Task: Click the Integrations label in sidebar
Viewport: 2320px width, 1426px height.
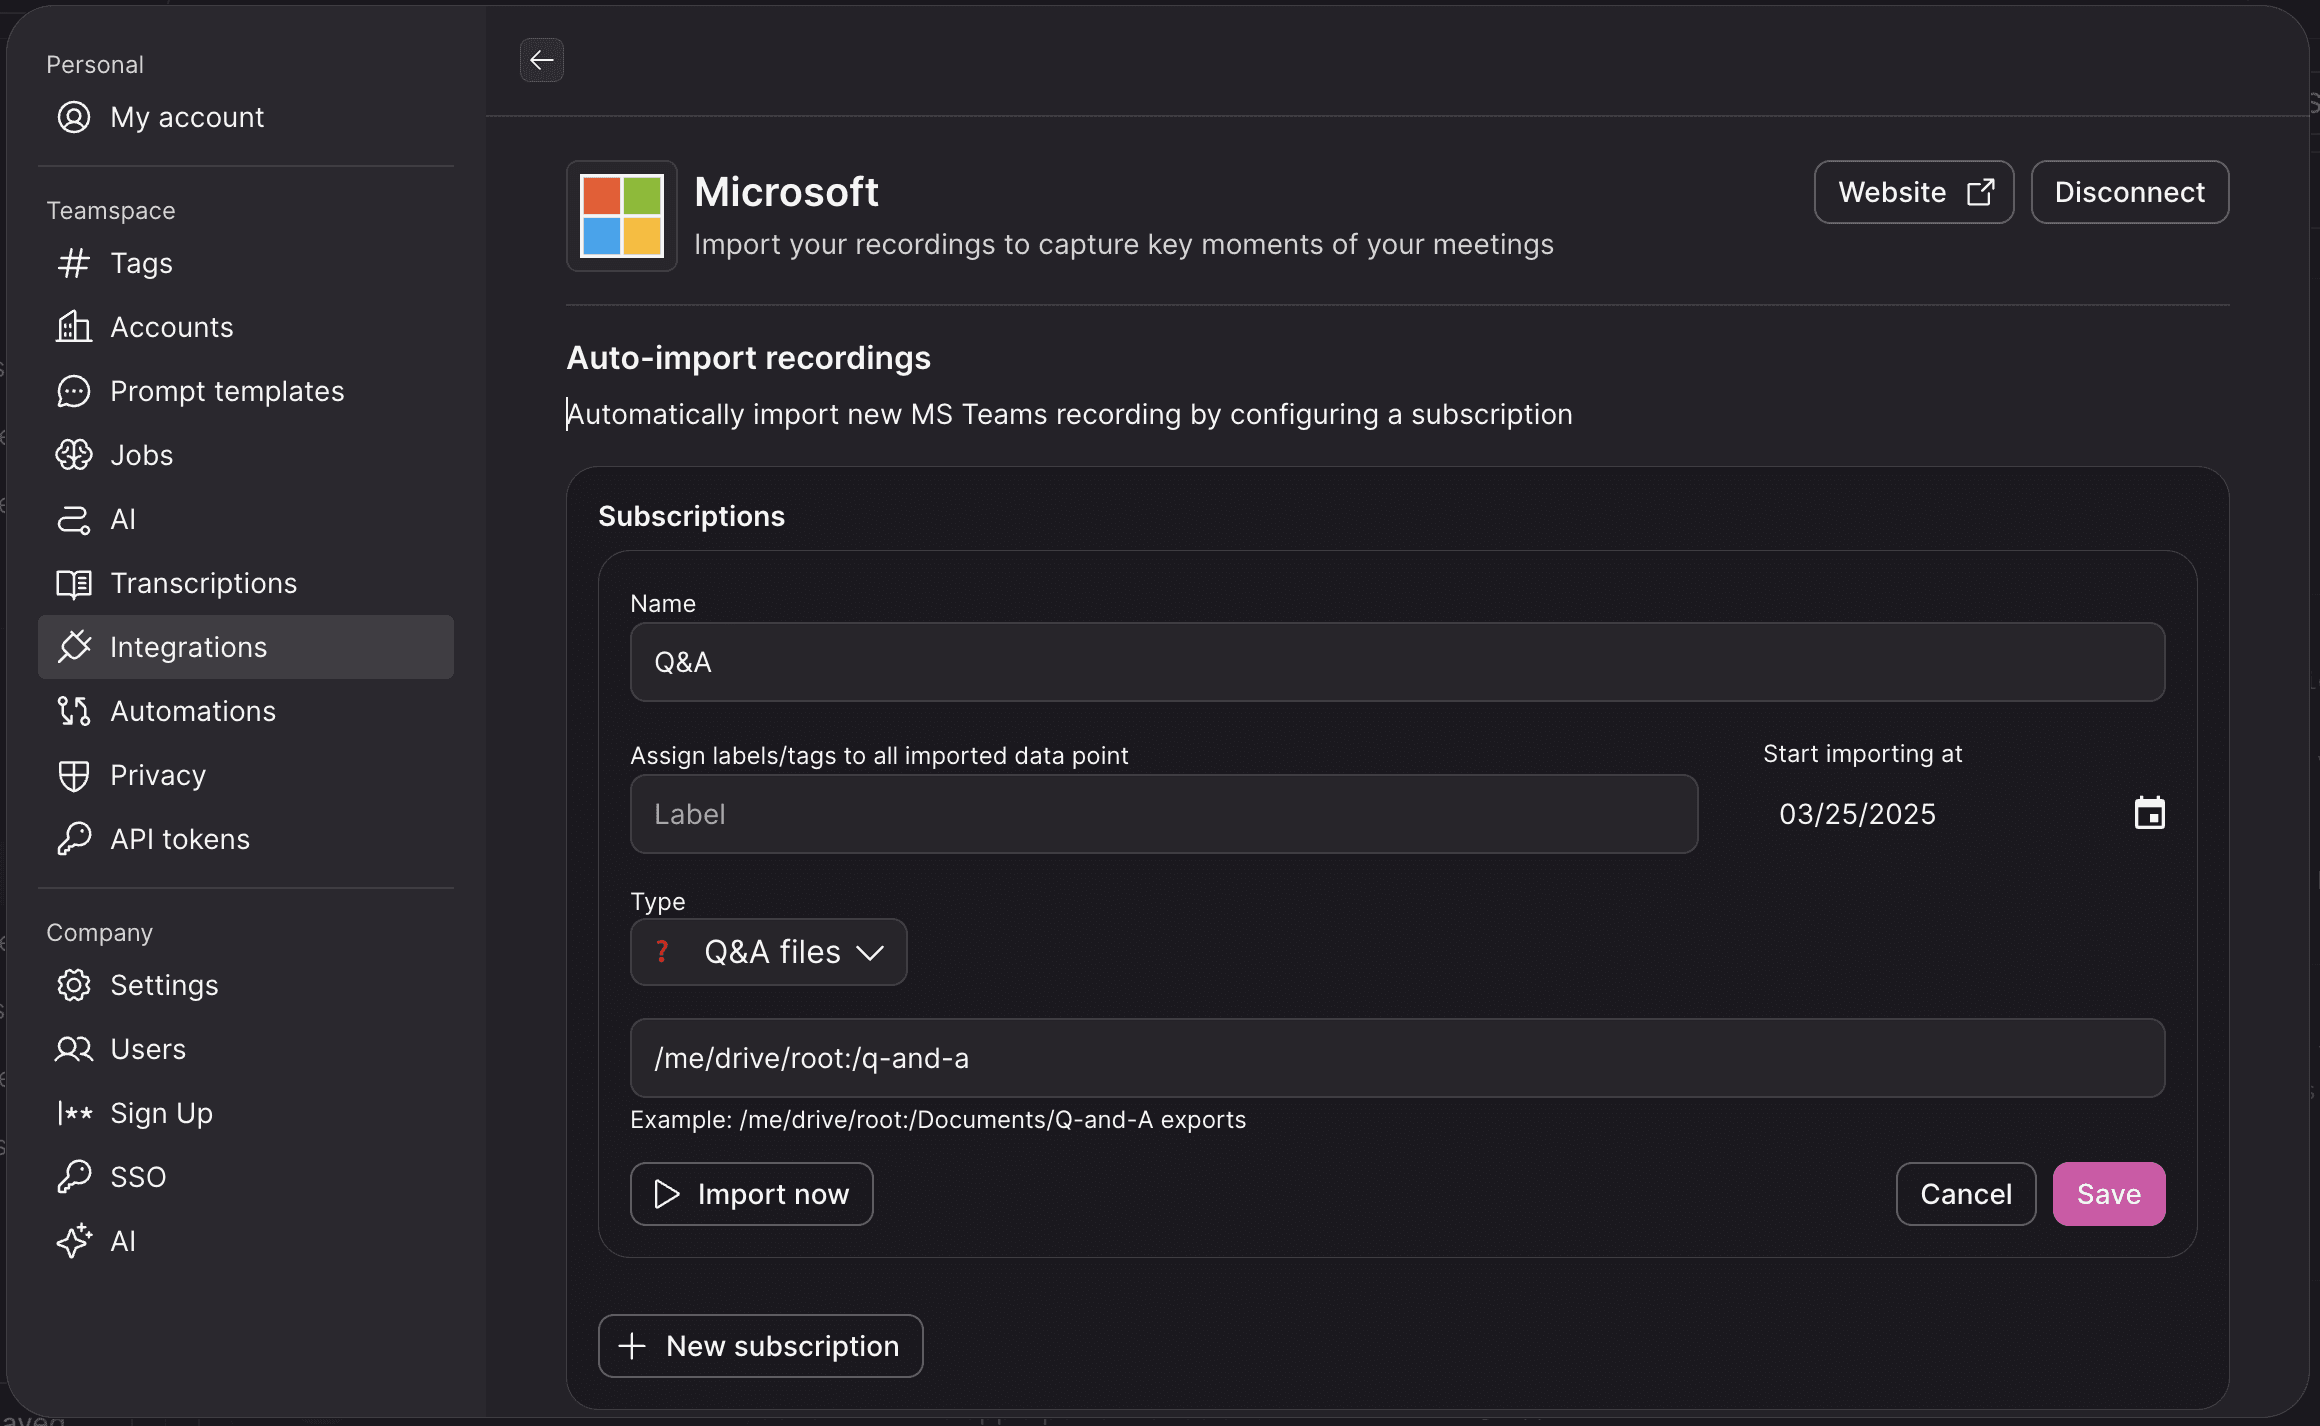Action: click(x=188, y=647)
